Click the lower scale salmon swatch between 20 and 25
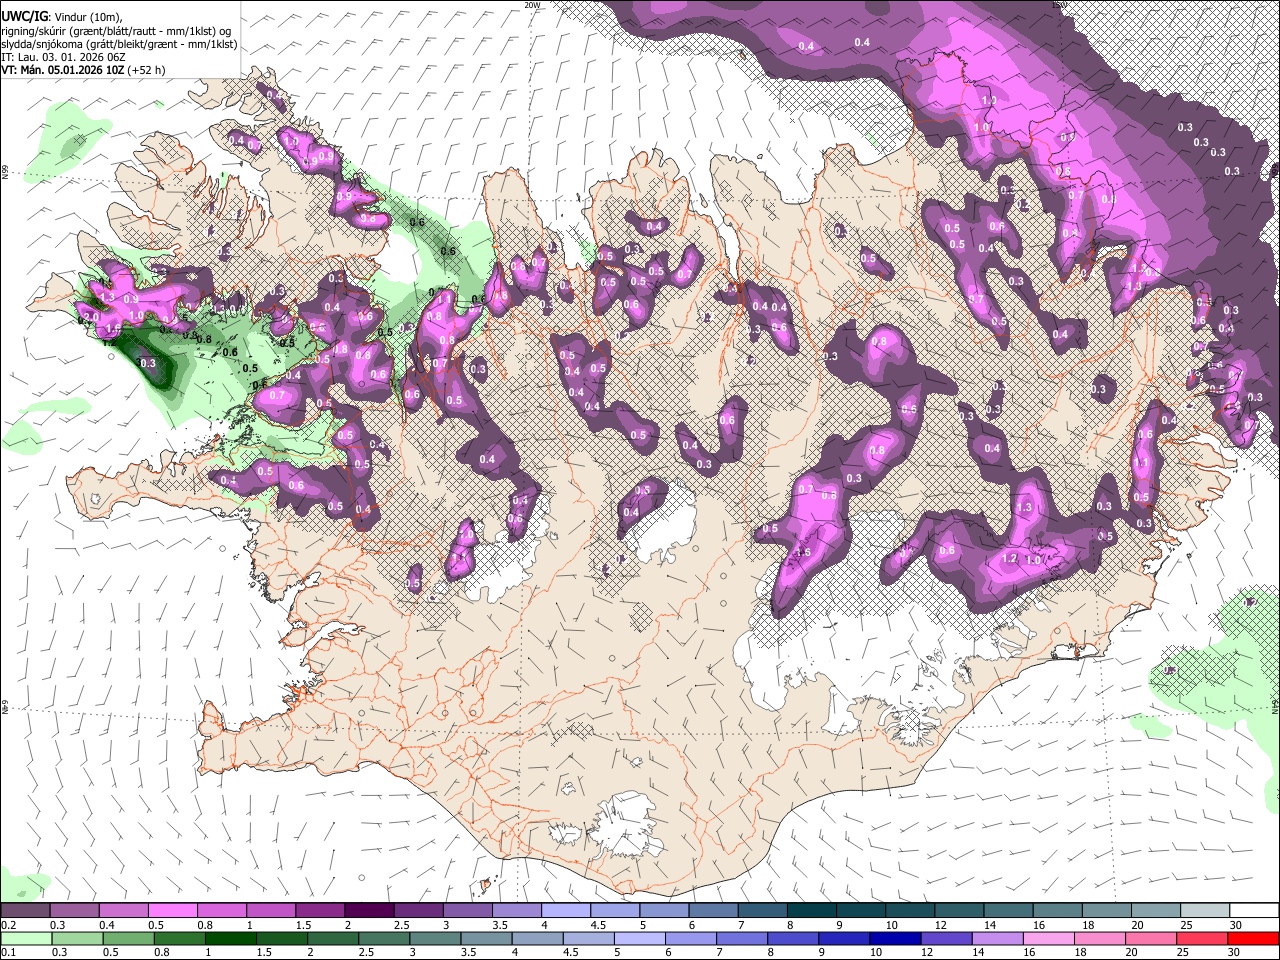 1150,938
